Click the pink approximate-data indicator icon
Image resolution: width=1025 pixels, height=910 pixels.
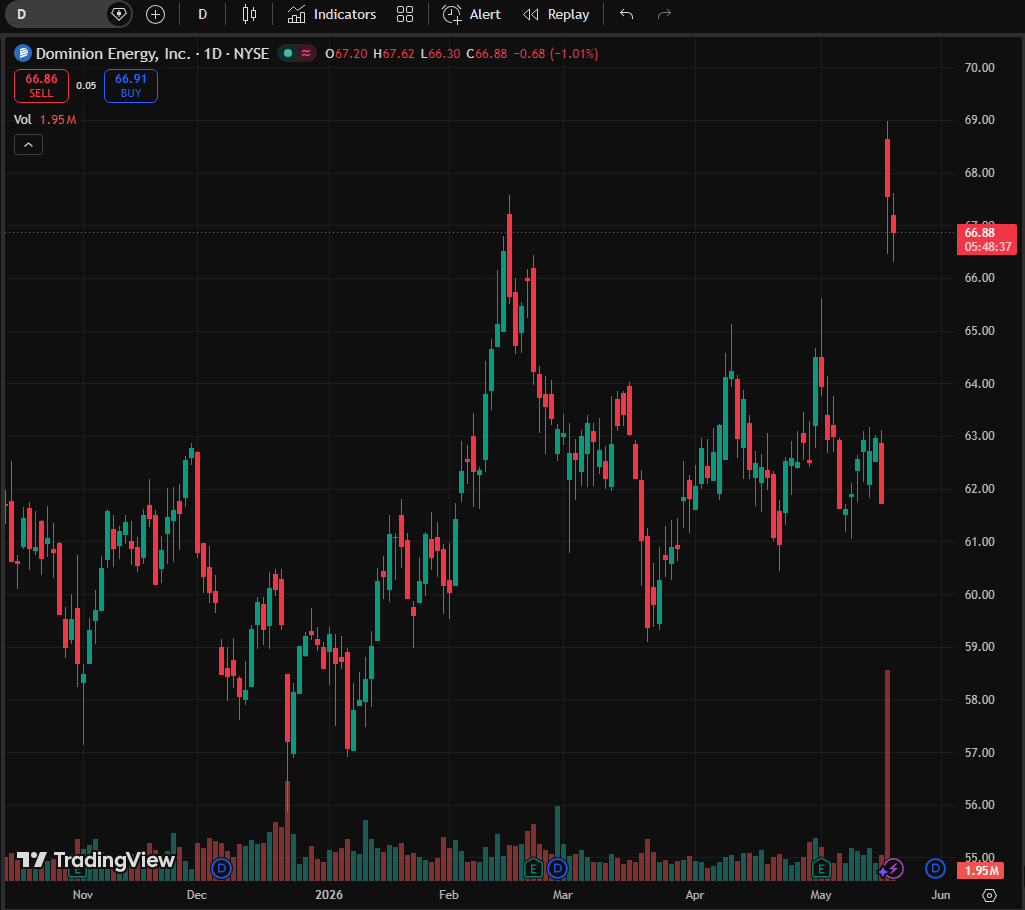pos(306,54)
